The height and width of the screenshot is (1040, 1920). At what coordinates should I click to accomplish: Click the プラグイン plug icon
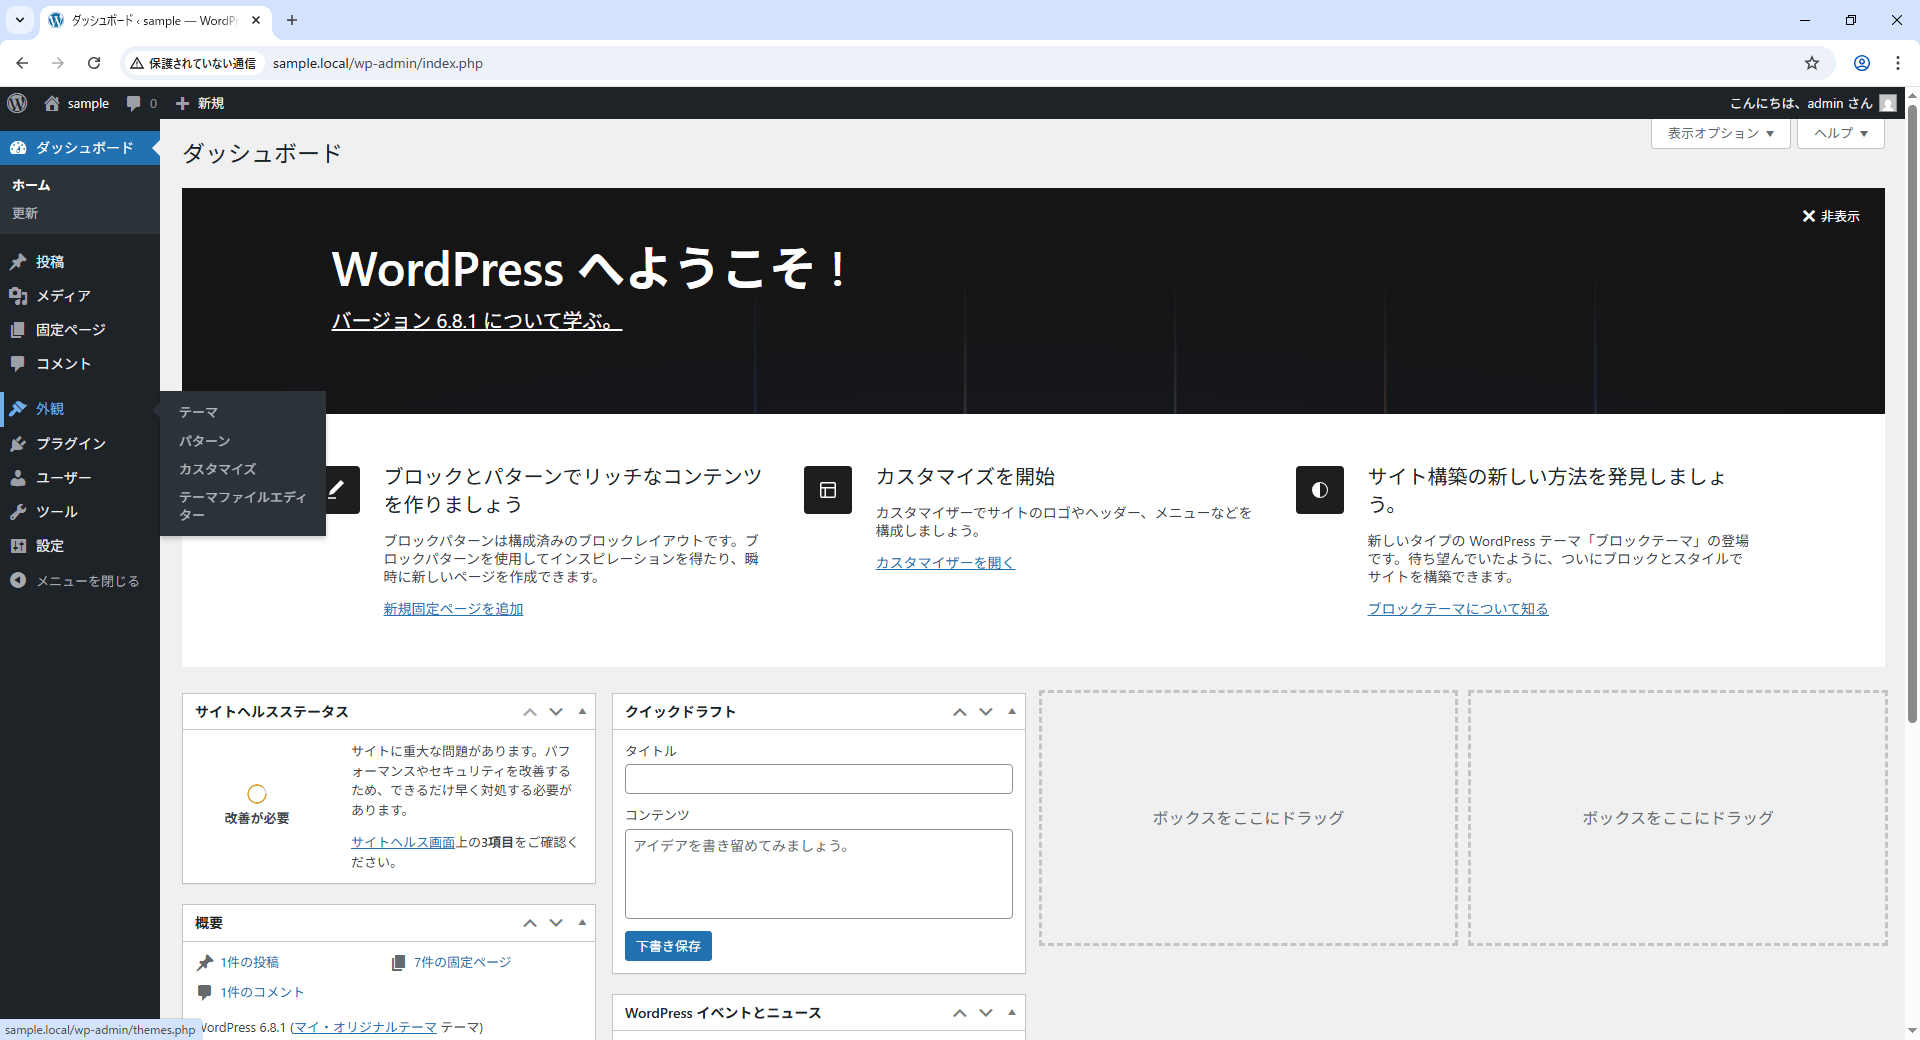(x=18, y=444)
